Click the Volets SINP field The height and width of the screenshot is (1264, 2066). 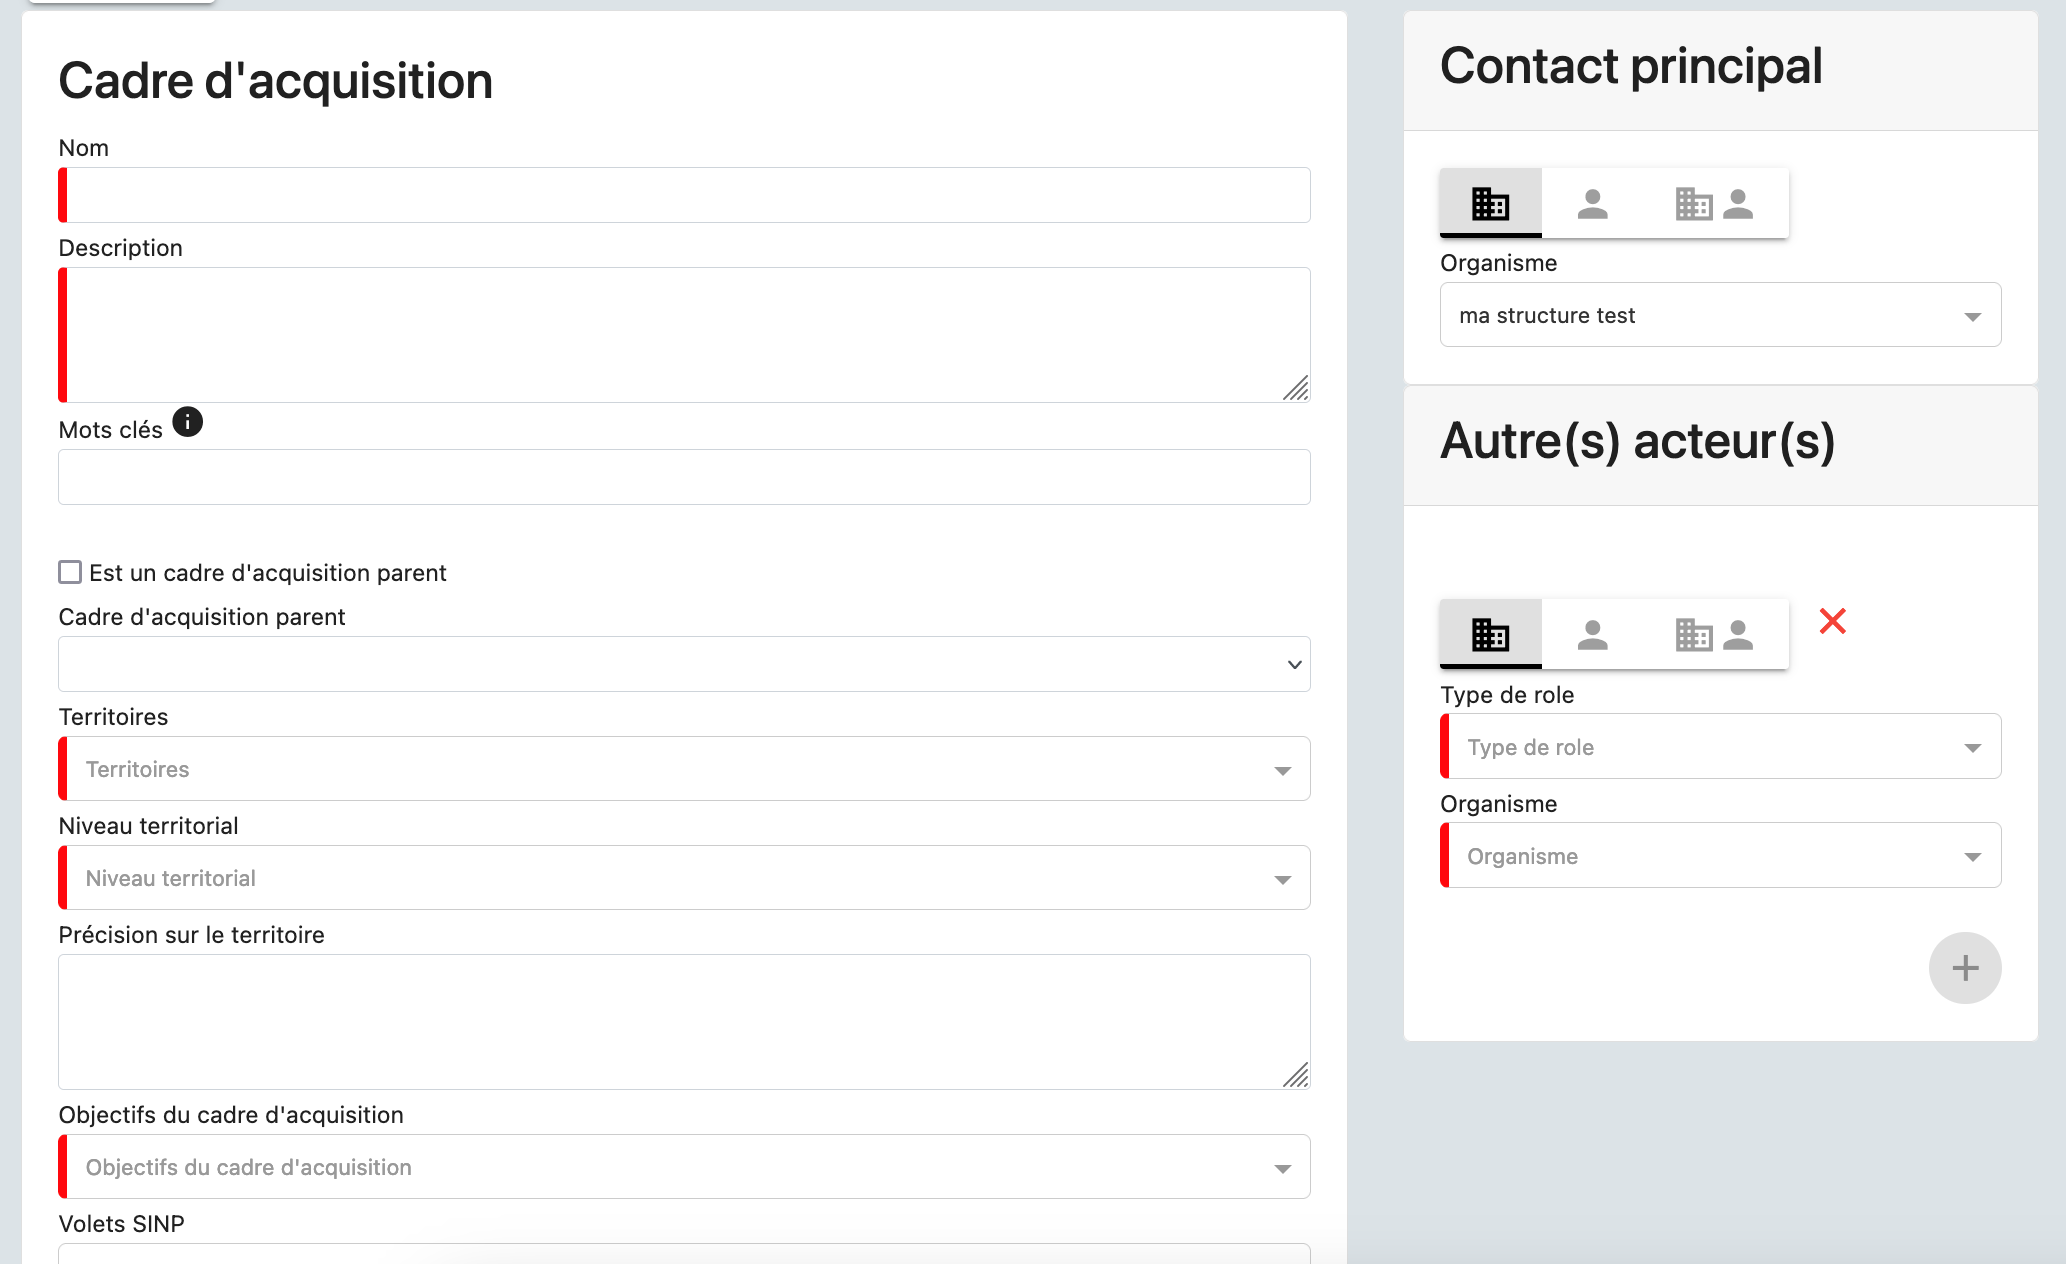point(684,1254)
